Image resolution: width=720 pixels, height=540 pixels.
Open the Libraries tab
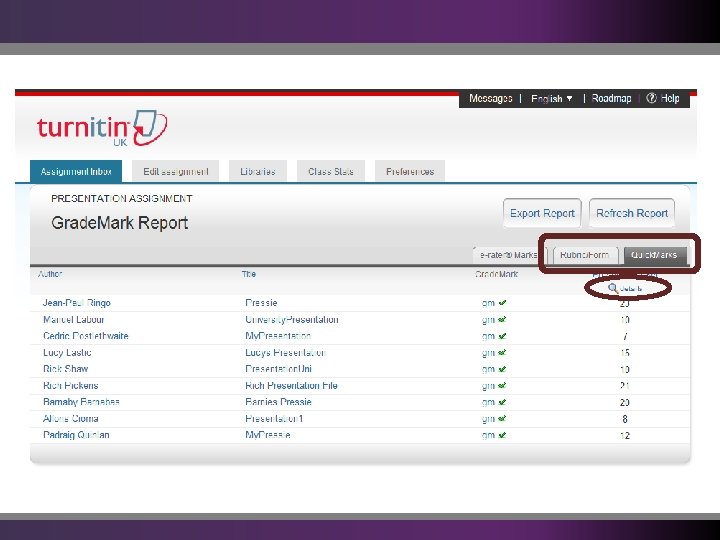258,171
